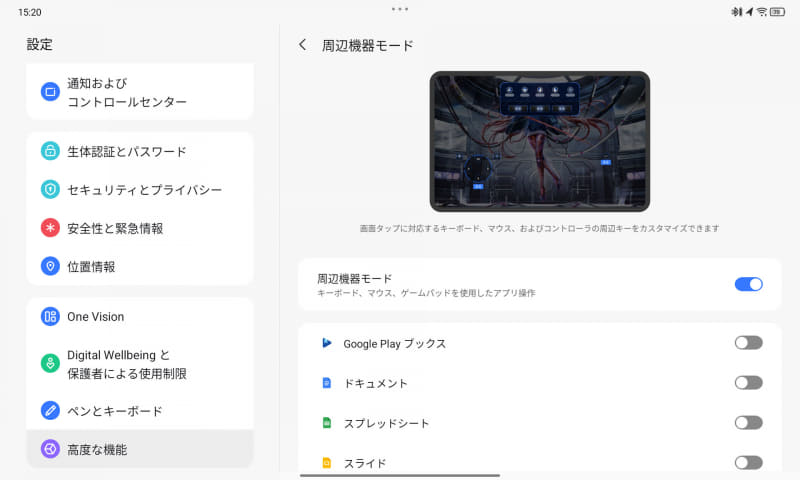The height and width of the screenshot is (480, 800).
Task: Click the Google Slides app icon
Action: (327, 463)
